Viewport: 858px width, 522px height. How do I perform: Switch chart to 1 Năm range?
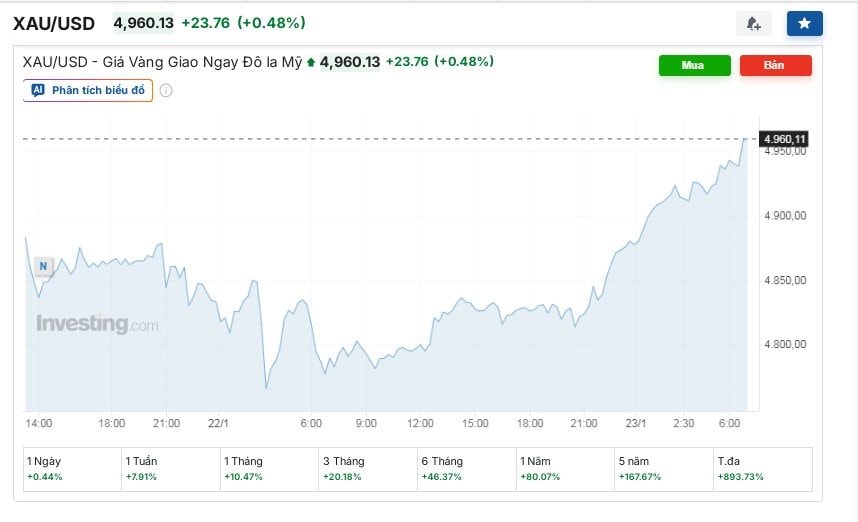point(563,468)
